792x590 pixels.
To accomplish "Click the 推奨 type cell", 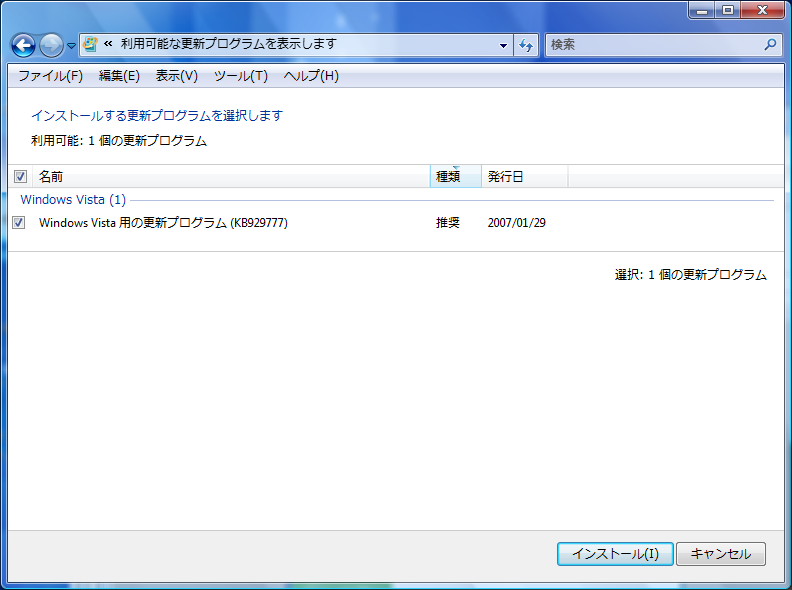I will point(448,223).
